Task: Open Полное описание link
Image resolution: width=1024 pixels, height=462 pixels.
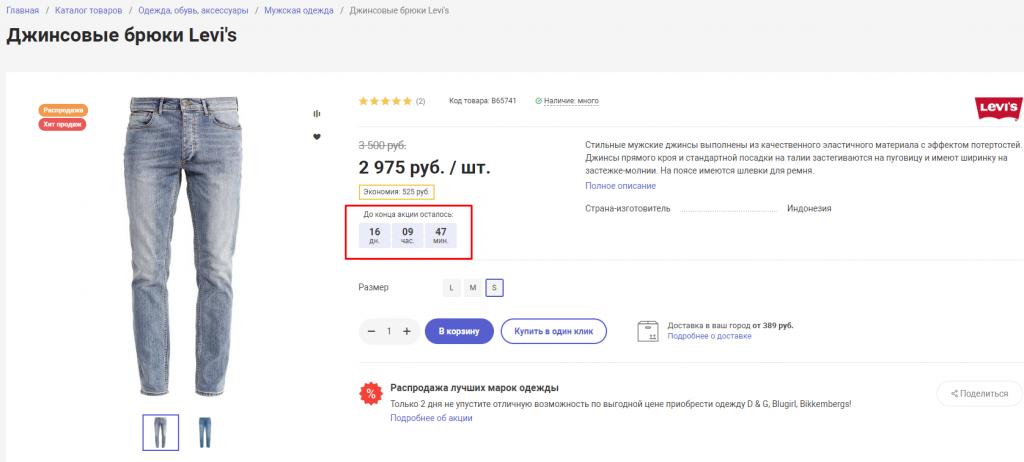Action: (x=620, y=186)
